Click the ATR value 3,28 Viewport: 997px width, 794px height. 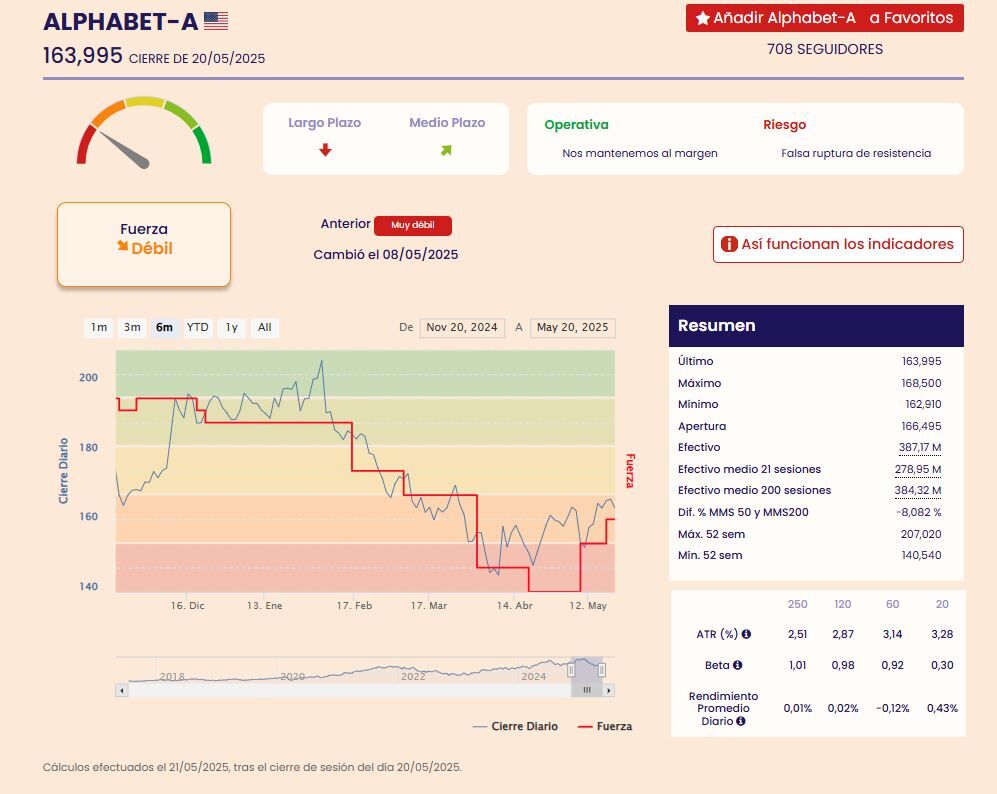tap(942, 634)
